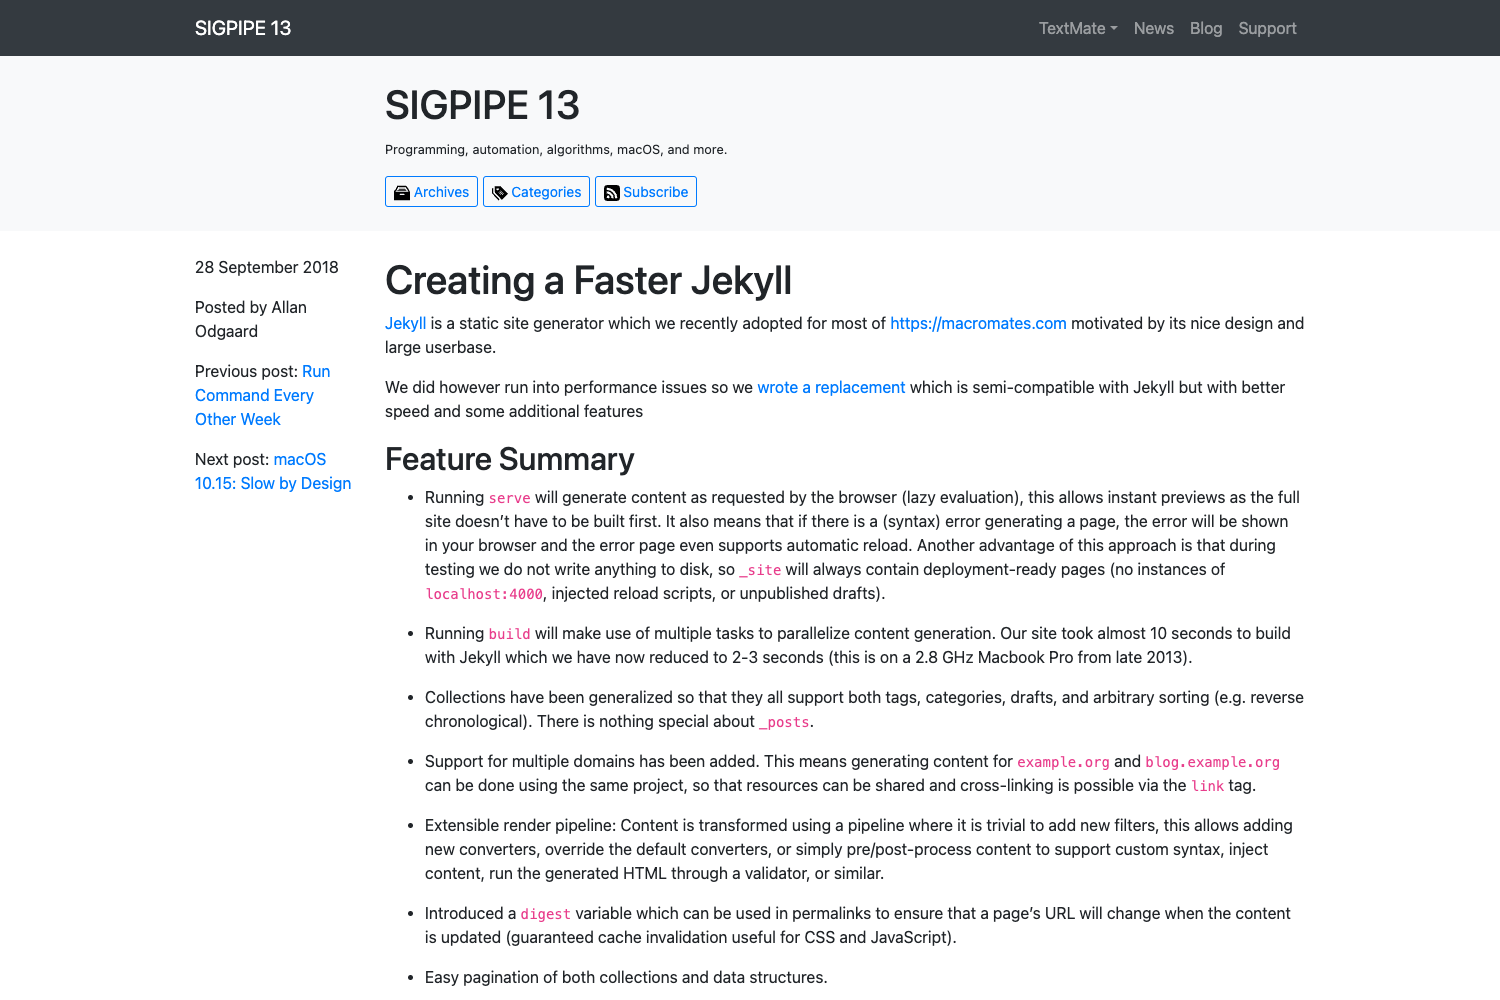Viewport: 1500px width, 1000px height.
Task: Click the archive box icon
Action: pyautogui.click(x=402, y=193)
